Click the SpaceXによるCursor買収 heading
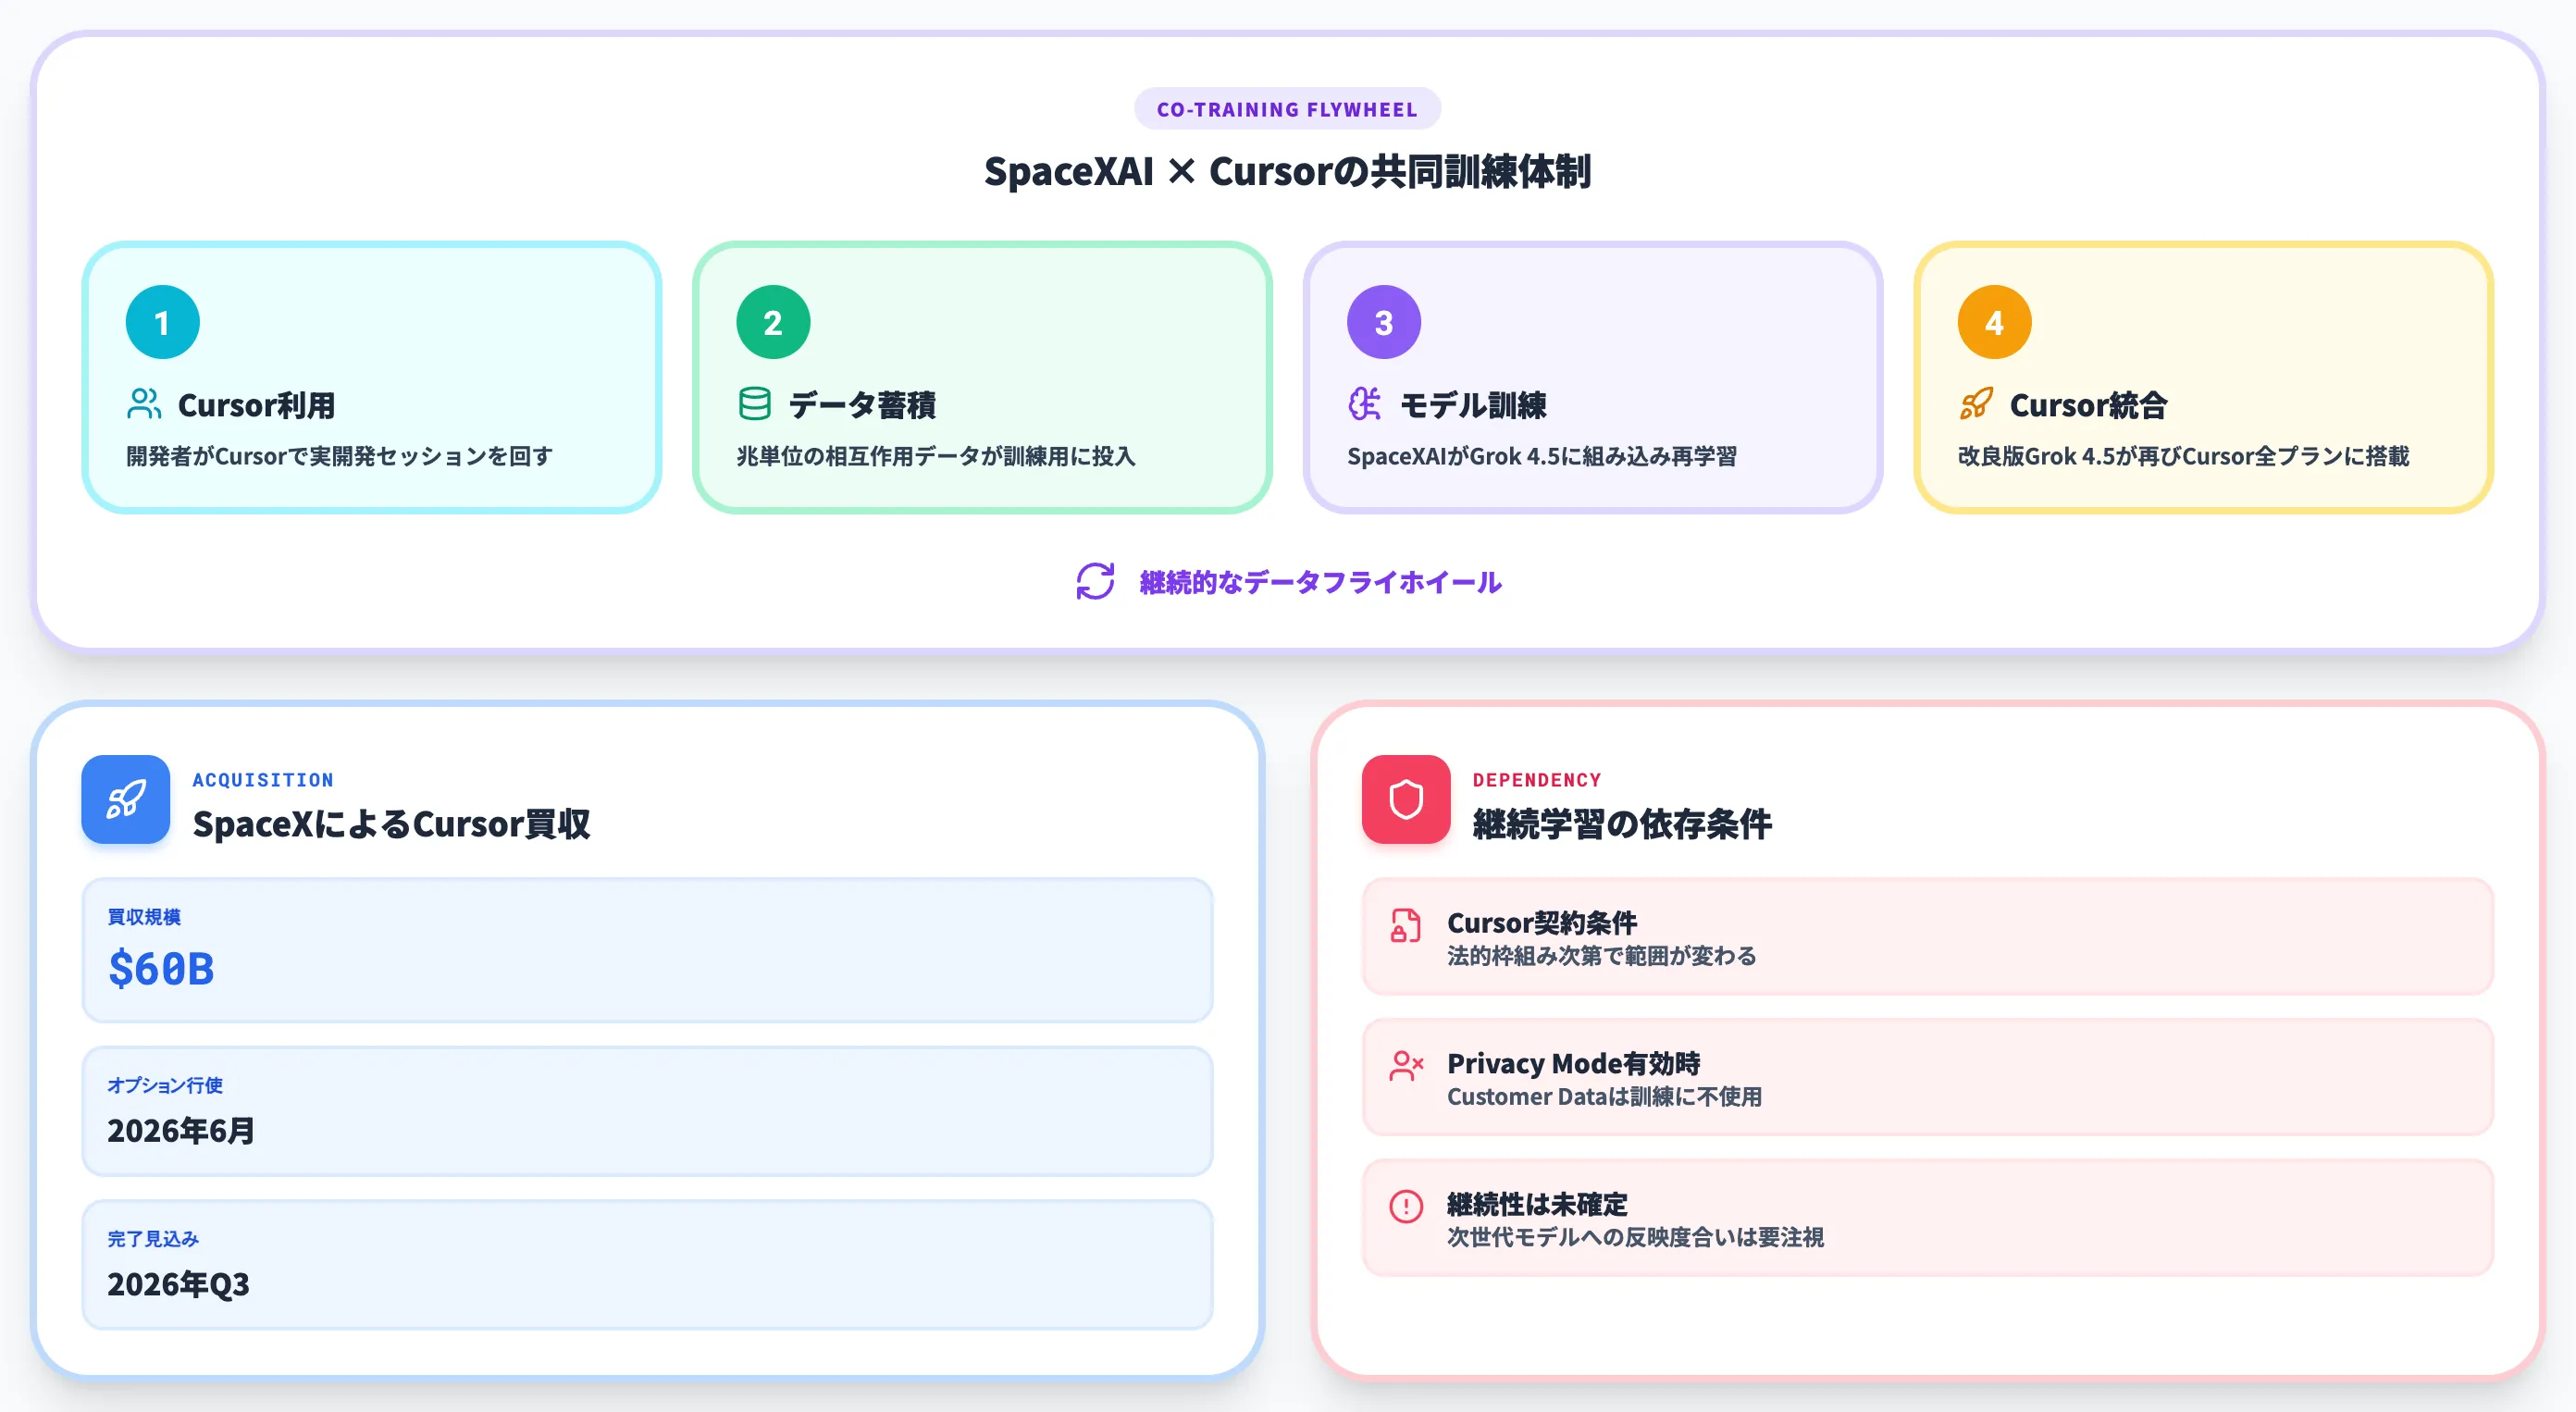Screen dimensions: 2576x1412 [392, 824]
